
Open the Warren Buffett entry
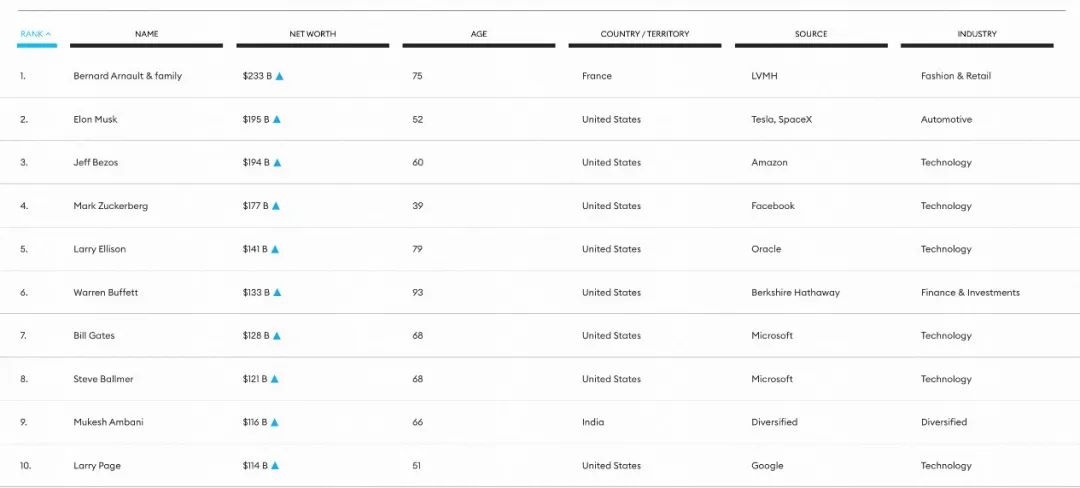105,293
